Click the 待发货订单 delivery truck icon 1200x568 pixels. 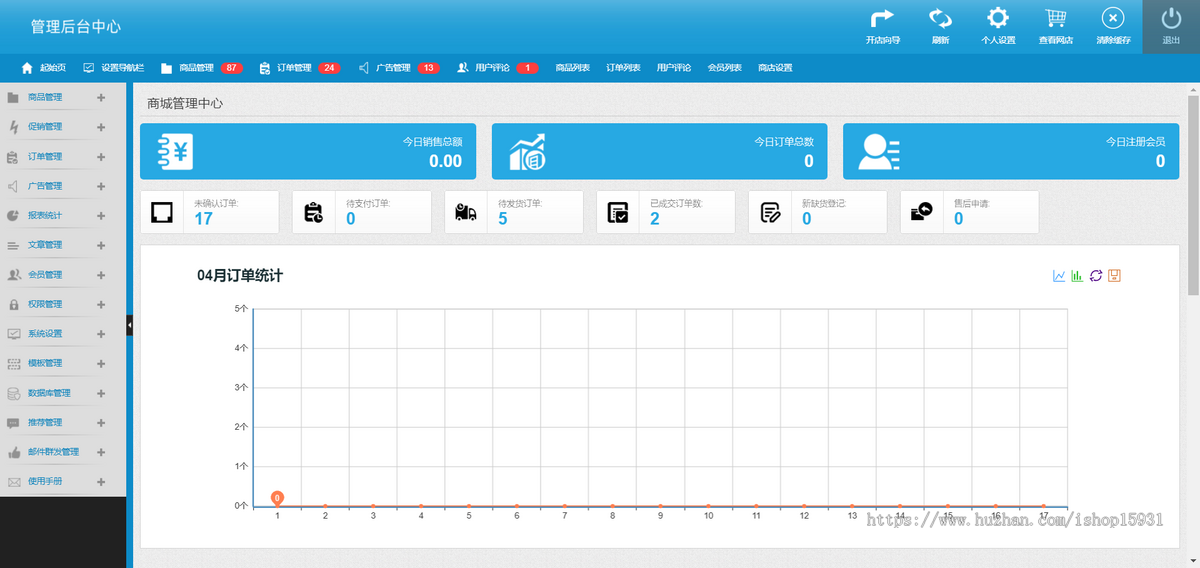[466, 212]
